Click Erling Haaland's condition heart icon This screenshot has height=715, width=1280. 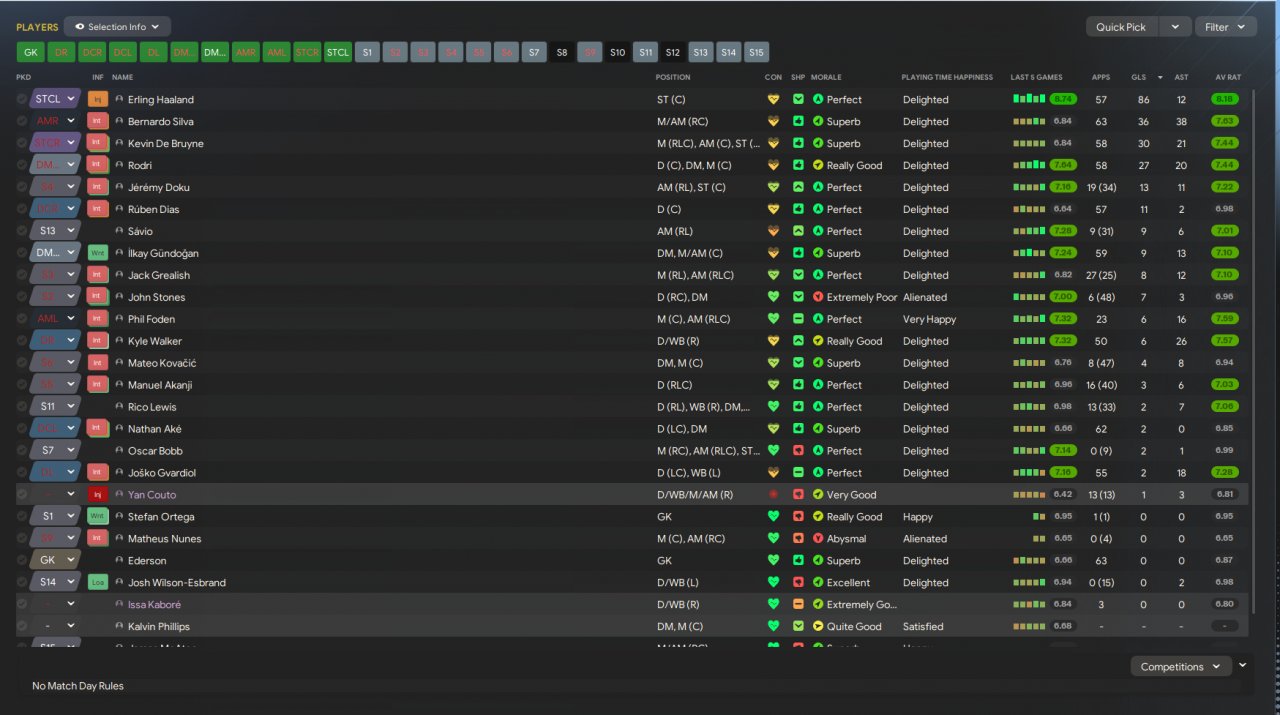tap(773, 100)
